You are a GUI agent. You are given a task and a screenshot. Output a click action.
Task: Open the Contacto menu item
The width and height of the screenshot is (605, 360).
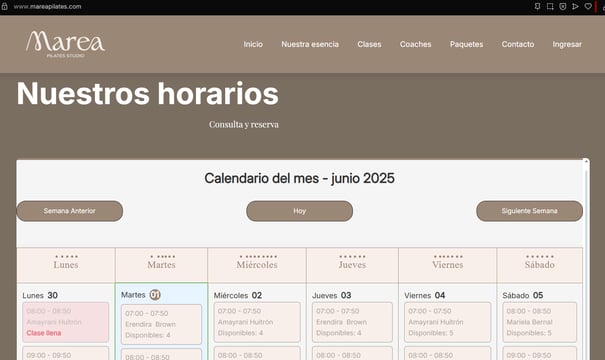click(x=518, y=44)
